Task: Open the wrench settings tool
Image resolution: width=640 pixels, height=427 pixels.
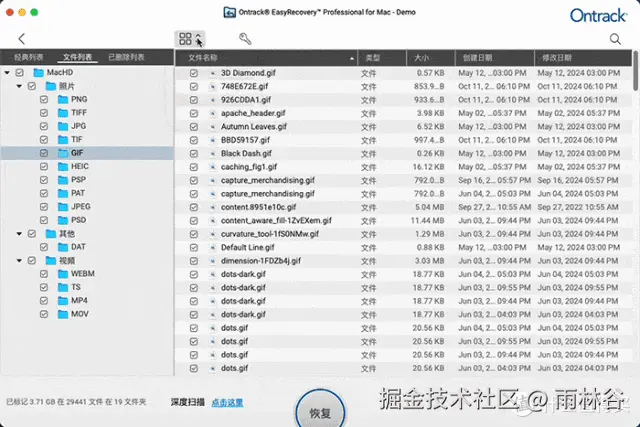Action: click(245, 39)
